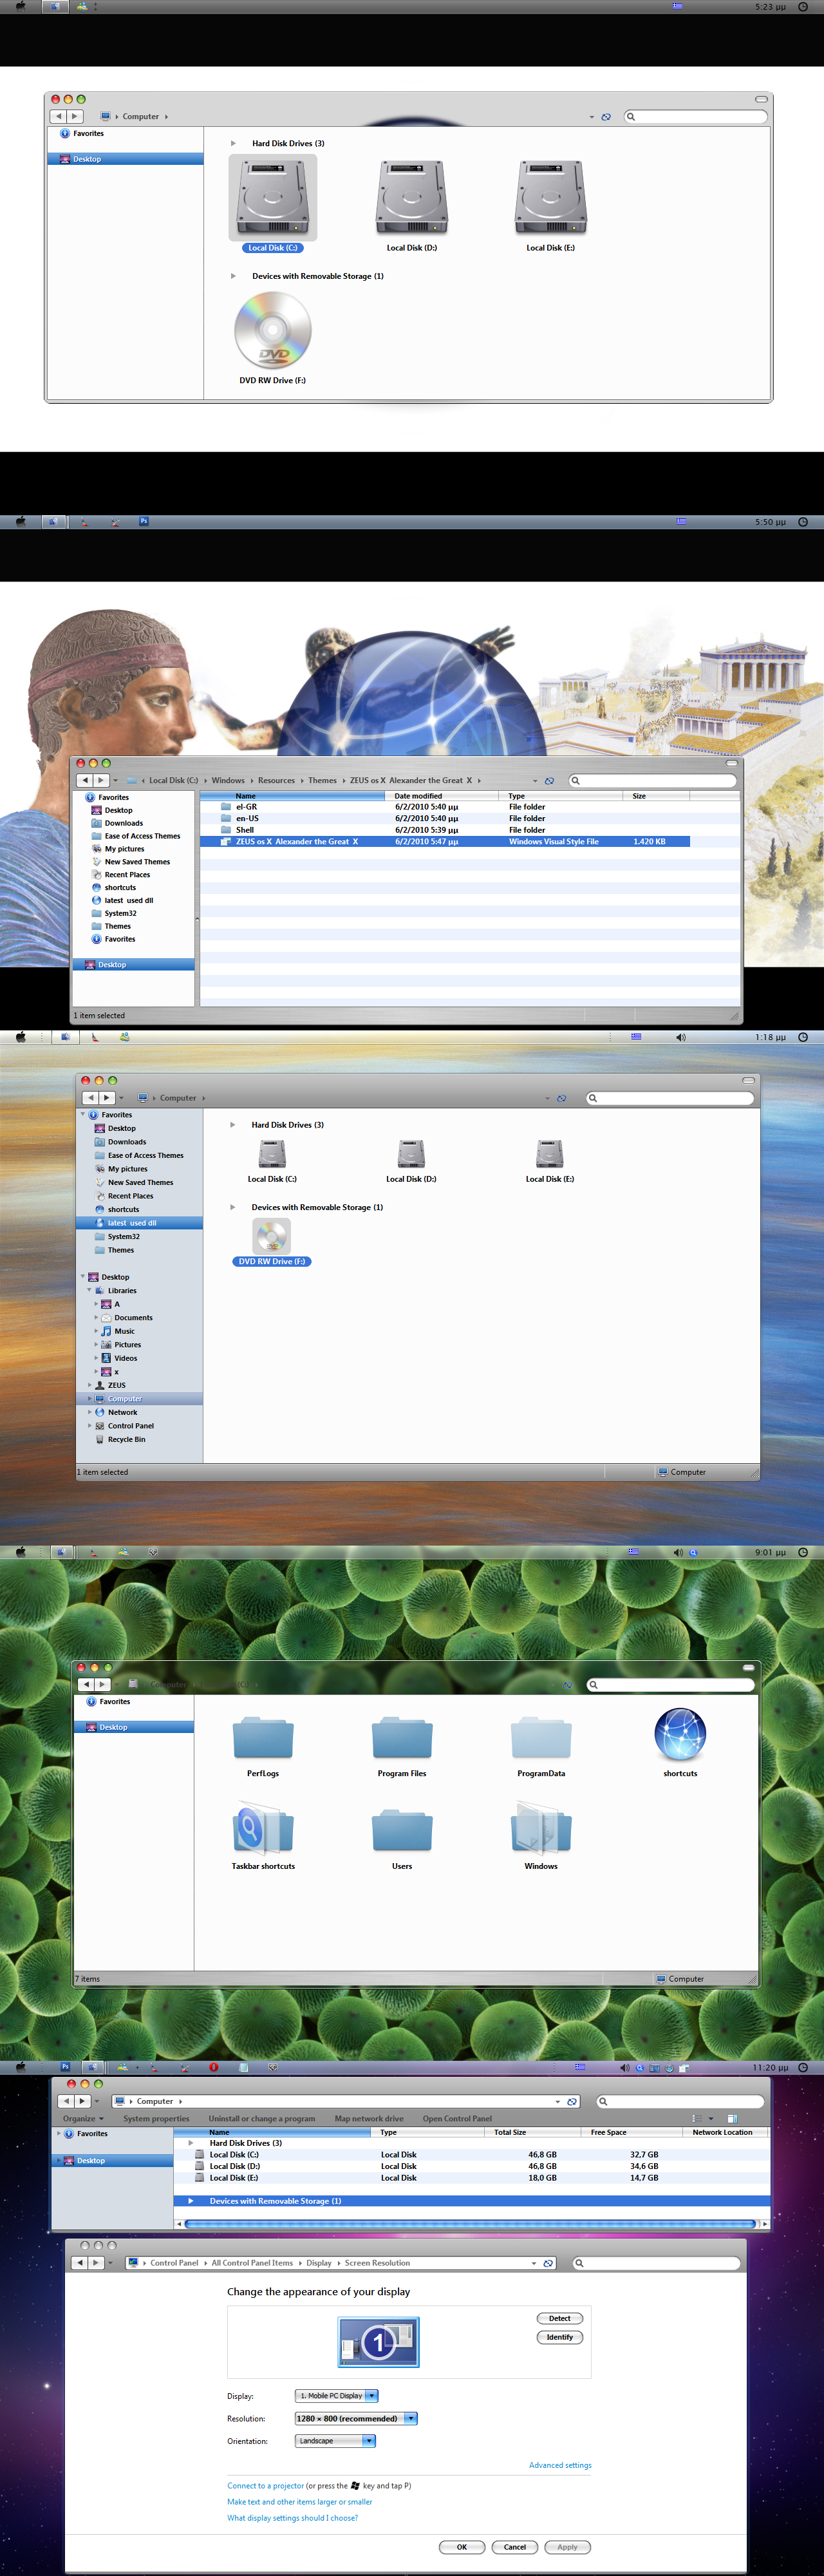This screenshot has height=2576, width=824.
Task: Select Network in the sidebar tree
Action: [x=122, y=1412]
